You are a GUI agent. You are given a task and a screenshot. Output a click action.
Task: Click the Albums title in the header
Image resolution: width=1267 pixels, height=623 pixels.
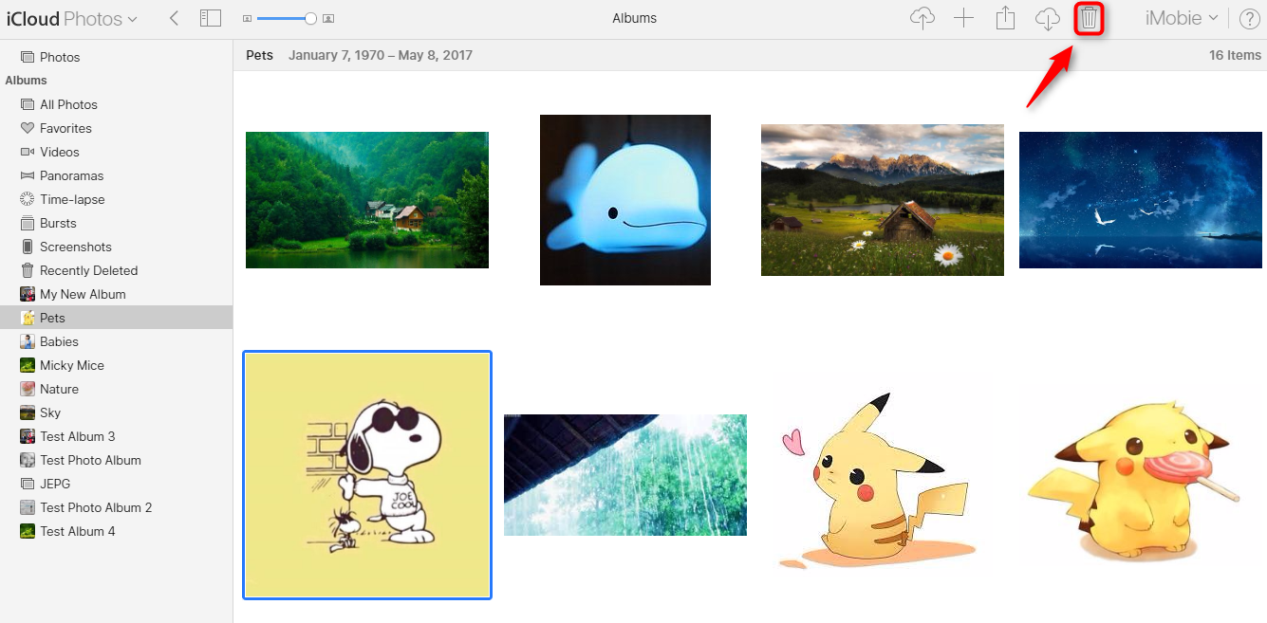[x=635, y=18]
